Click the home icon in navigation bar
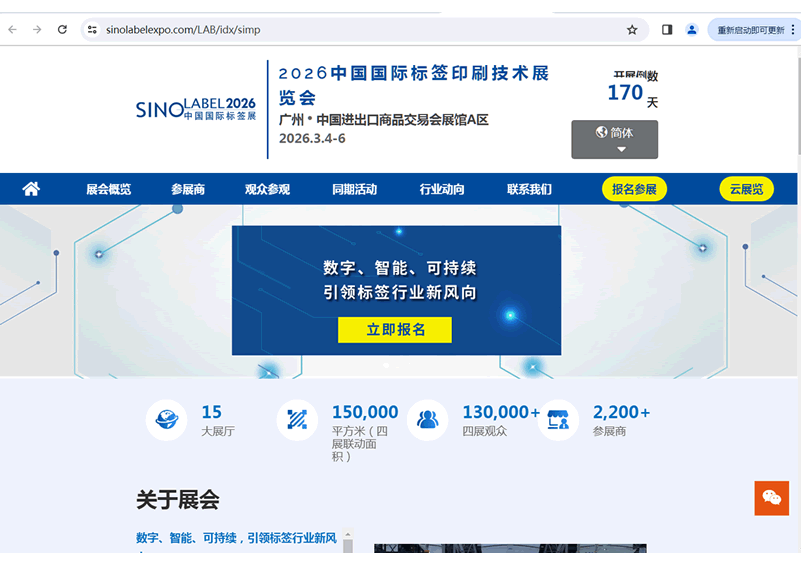This screenshot has height=563, width=801. click(31, 189)
